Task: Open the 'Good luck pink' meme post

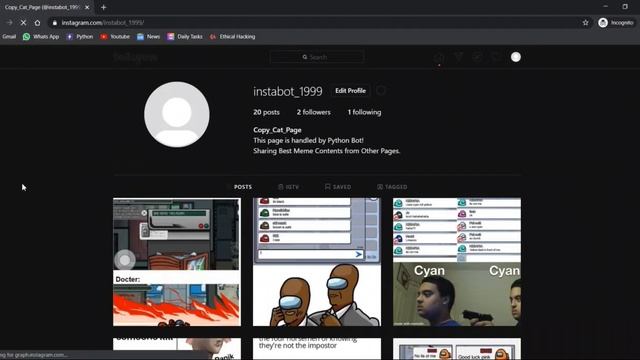Action: pos(457,349)
